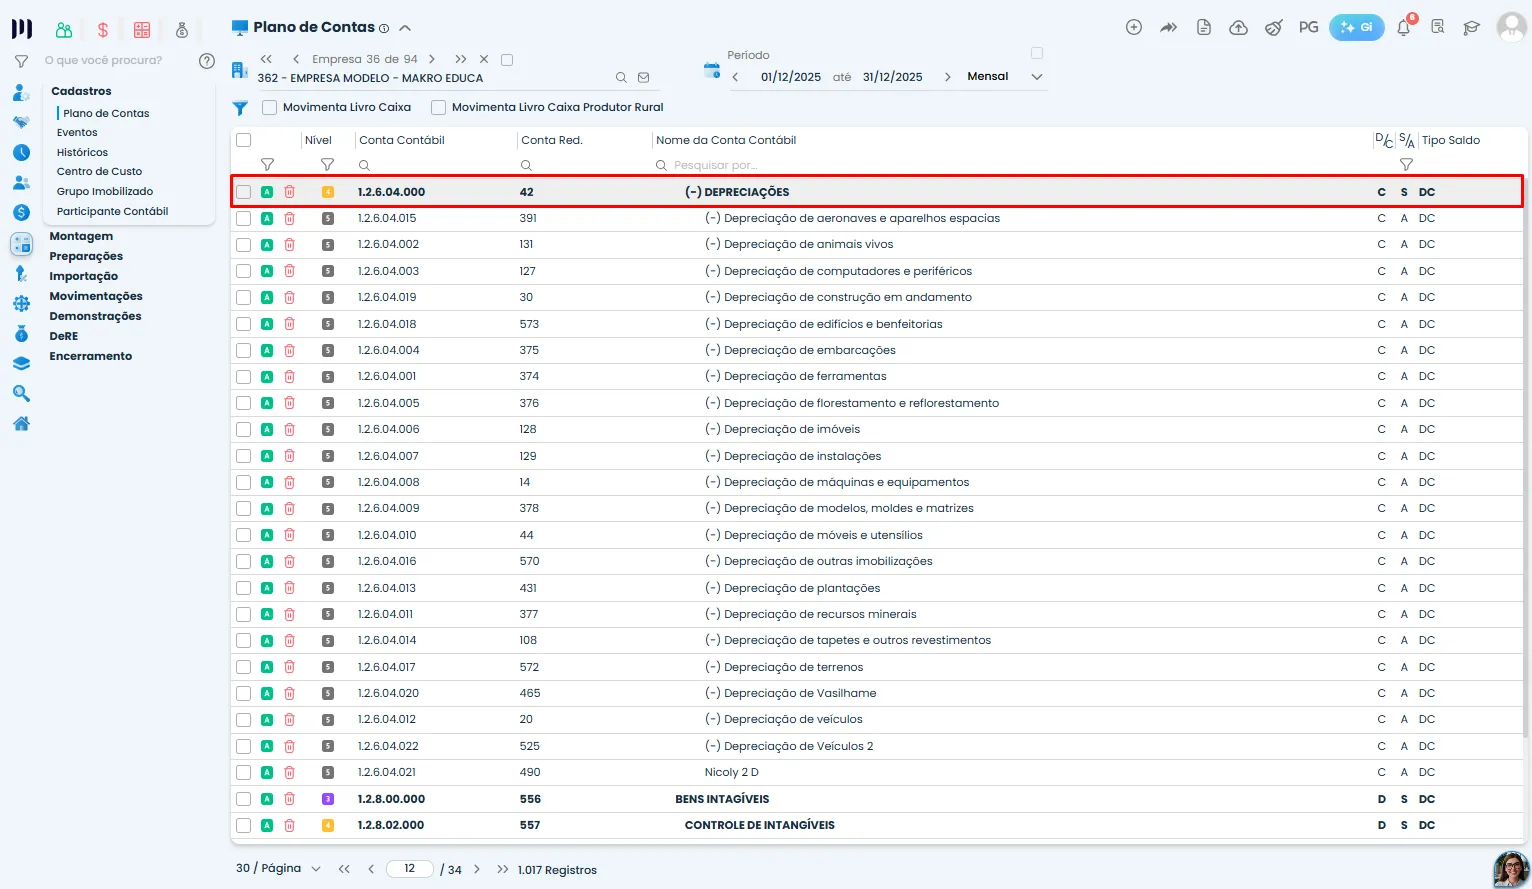Click the blue funnel filter icon
The image size is (1532, 889).
pos(240,108)
